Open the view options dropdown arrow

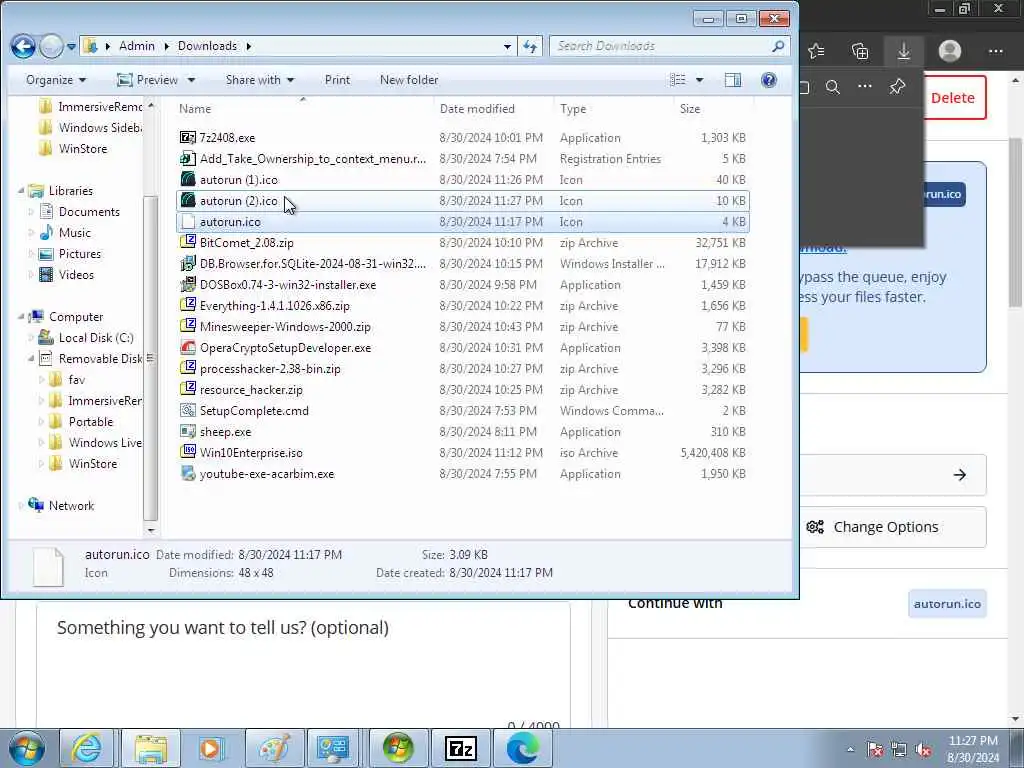coord(699,80)
